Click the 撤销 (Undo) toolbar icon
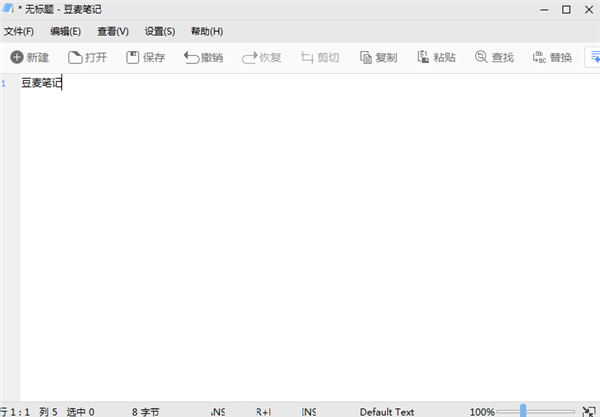600x417 pixels. [x=191, y=57]
